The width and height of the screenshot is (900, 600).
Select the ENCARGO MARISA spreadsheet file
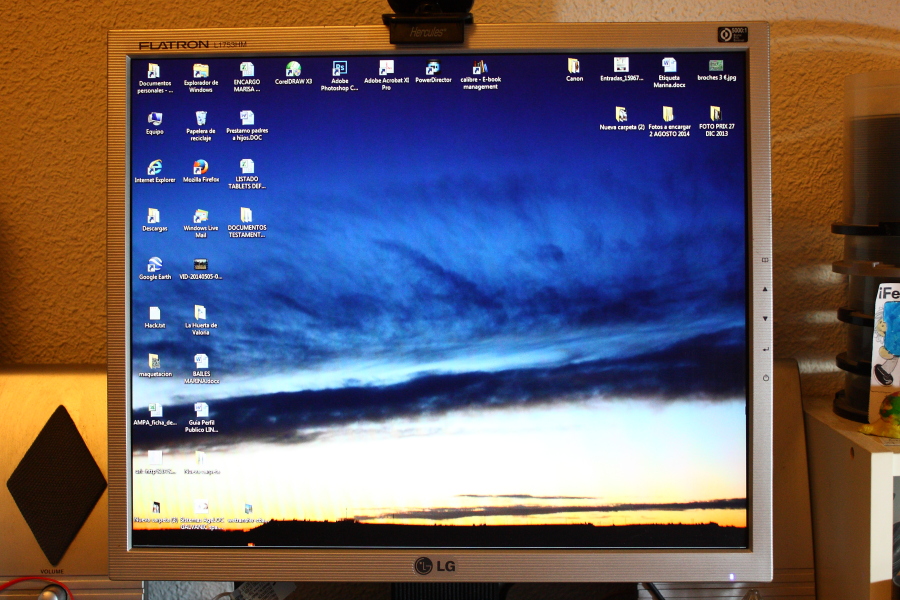click(247, 77)
